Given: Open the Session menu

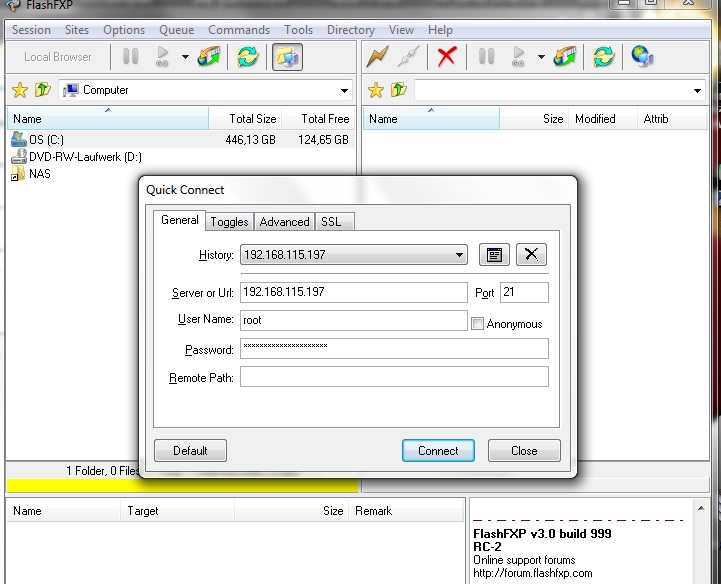Looking at the screenshot, I should 31,30.
